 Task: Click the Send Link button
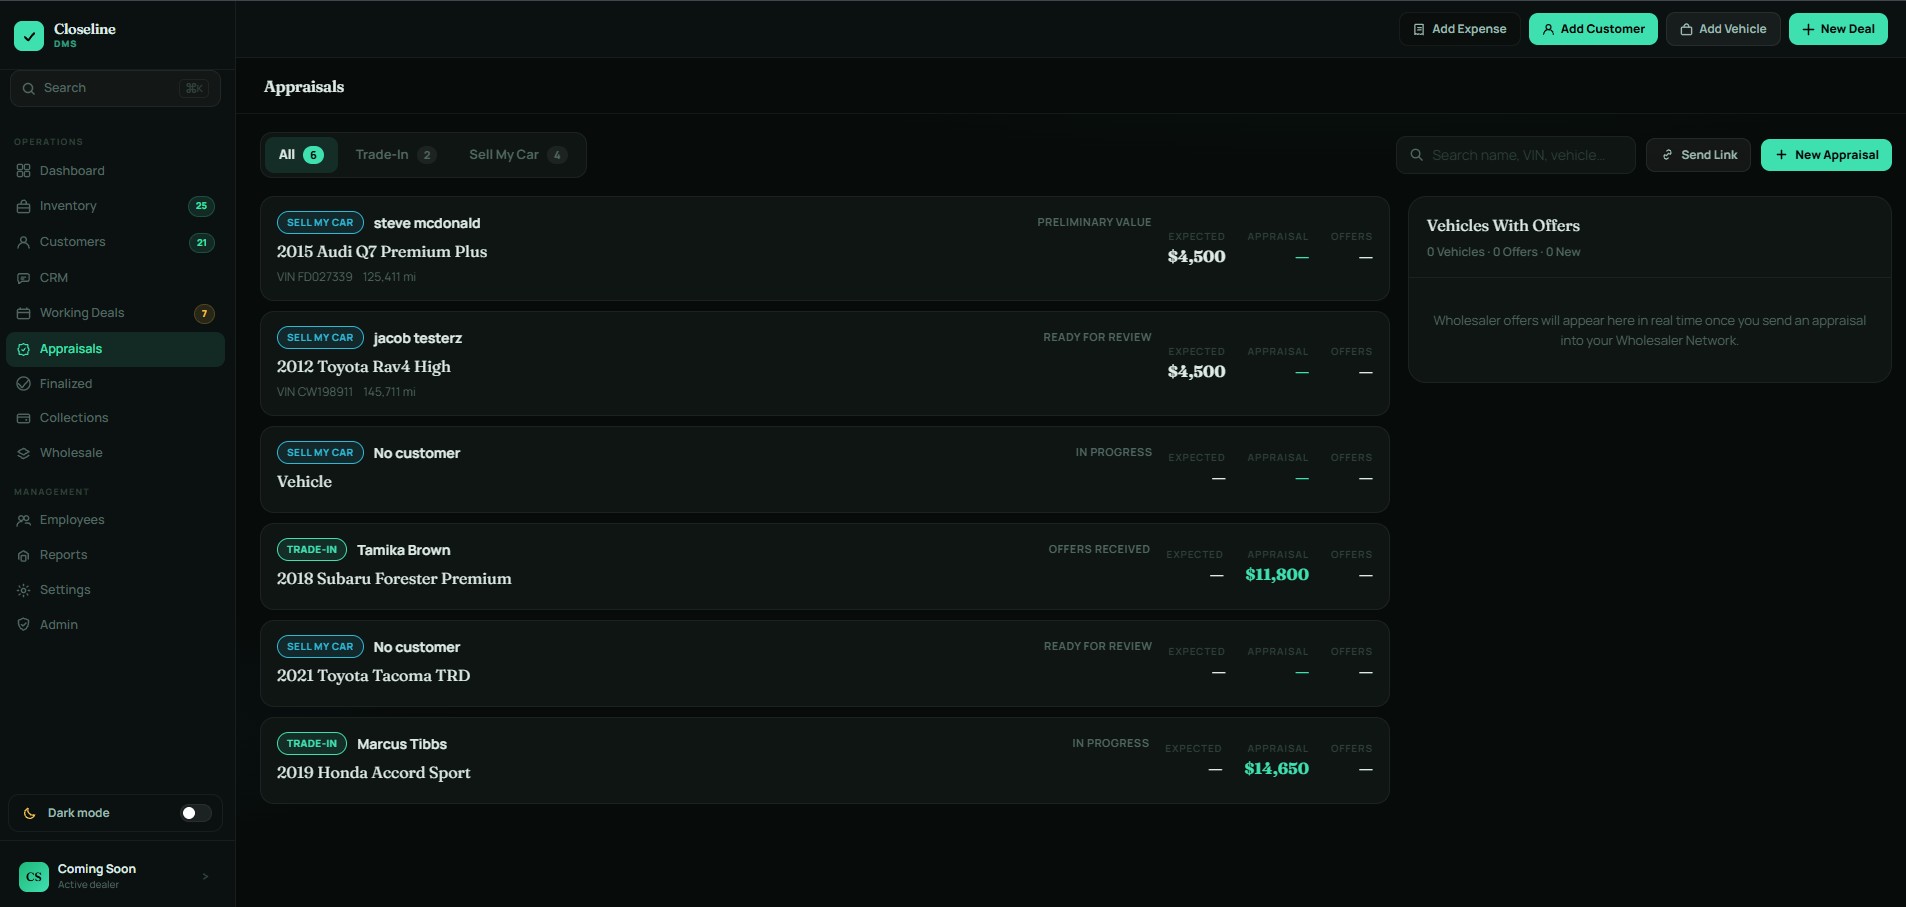[1698, 155]
